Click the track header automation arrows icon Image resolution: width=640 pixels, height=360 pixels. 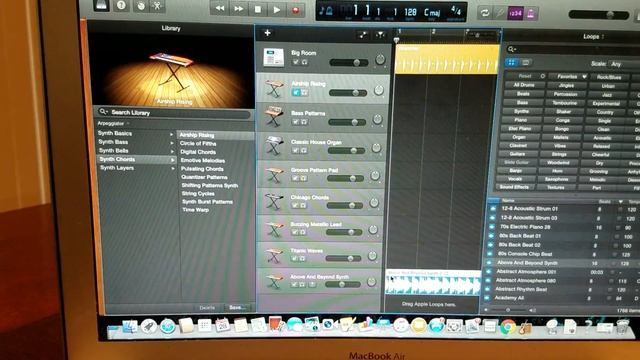pyautogui.click(x=362, y=35)
